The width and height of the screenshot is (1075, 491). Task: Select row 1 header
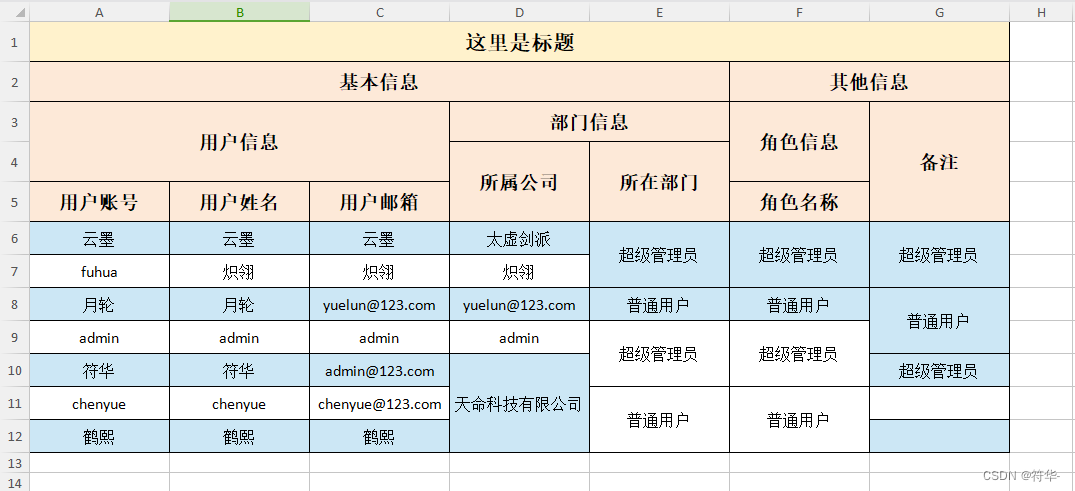(x=14, y=42)
